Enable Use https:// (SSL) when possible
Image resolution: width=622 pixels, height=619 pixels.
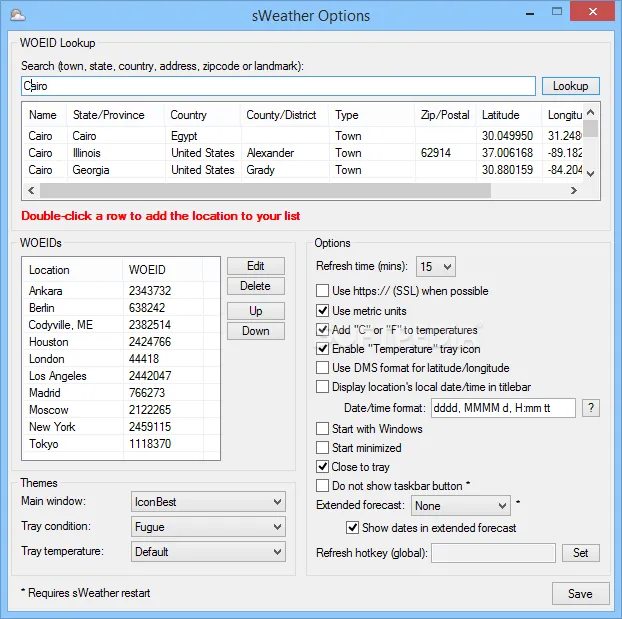pyautogui.click(x=322, y=290)
